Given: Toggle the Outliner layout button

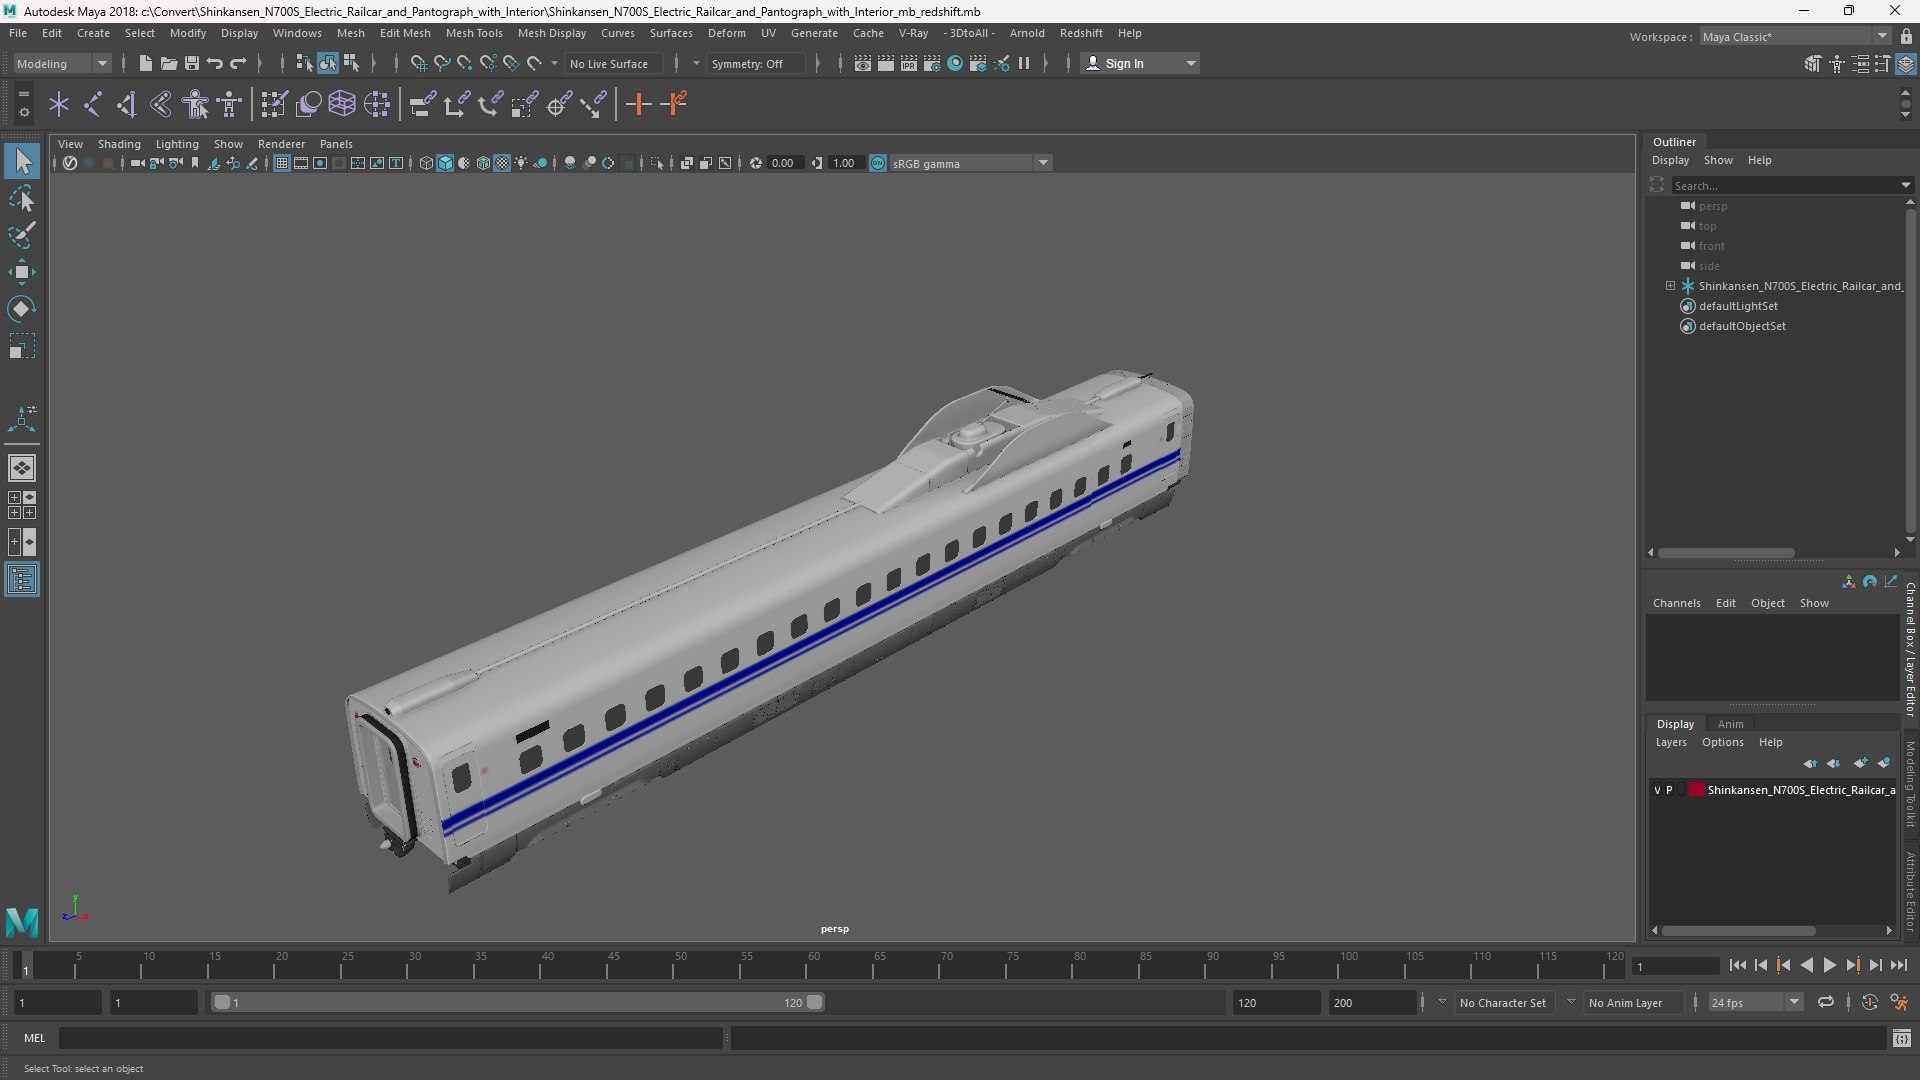Looking at the screenshot, I should [22, 580].
